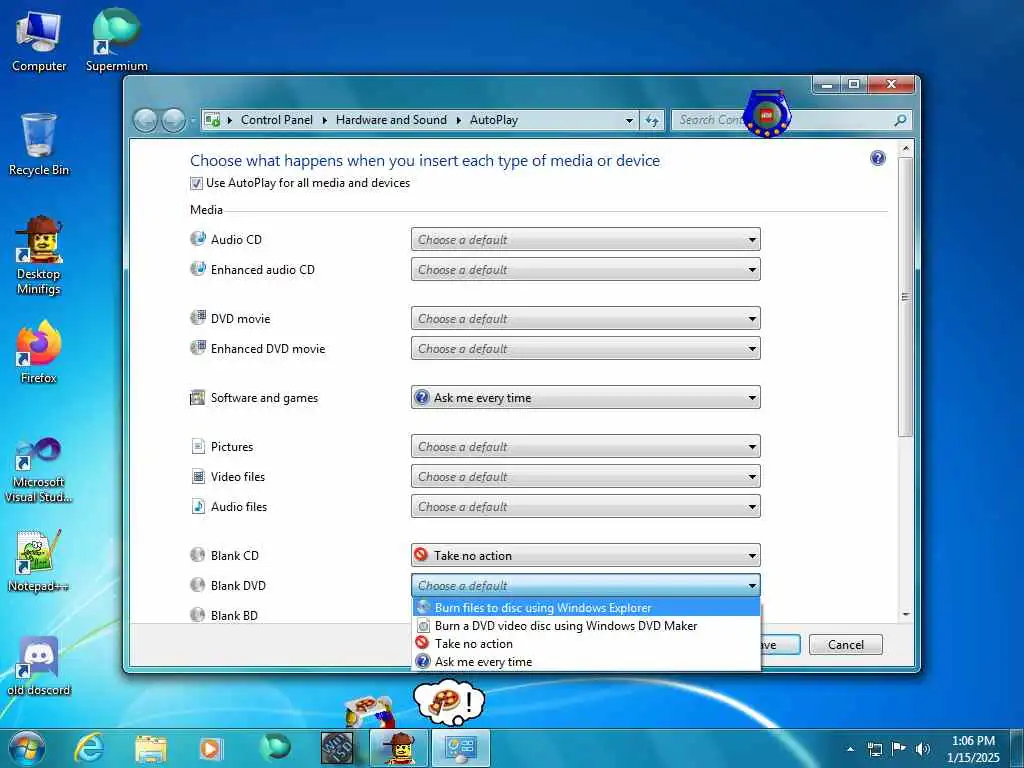Open the address bar history dropdown arrow

click(x=629, y=120)
